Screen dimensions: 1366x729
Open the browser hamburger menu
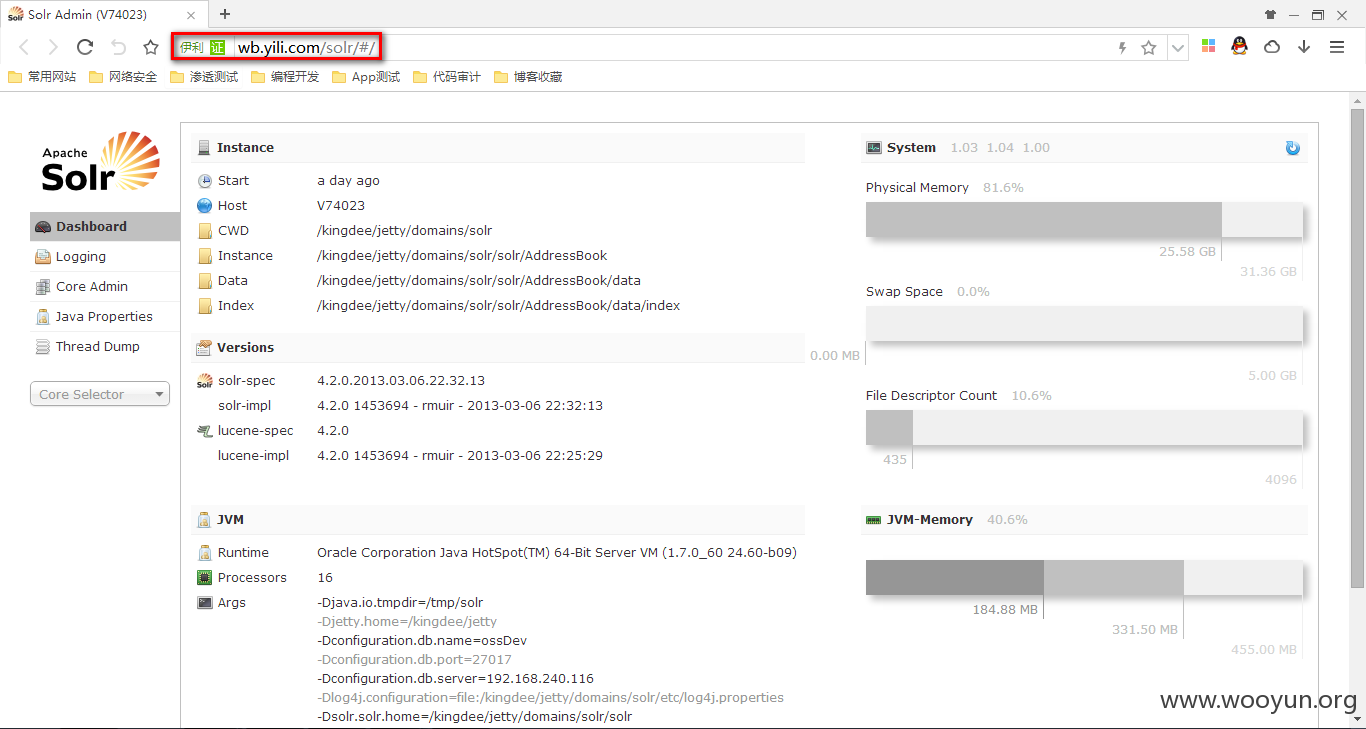[x=1337, y=47]
